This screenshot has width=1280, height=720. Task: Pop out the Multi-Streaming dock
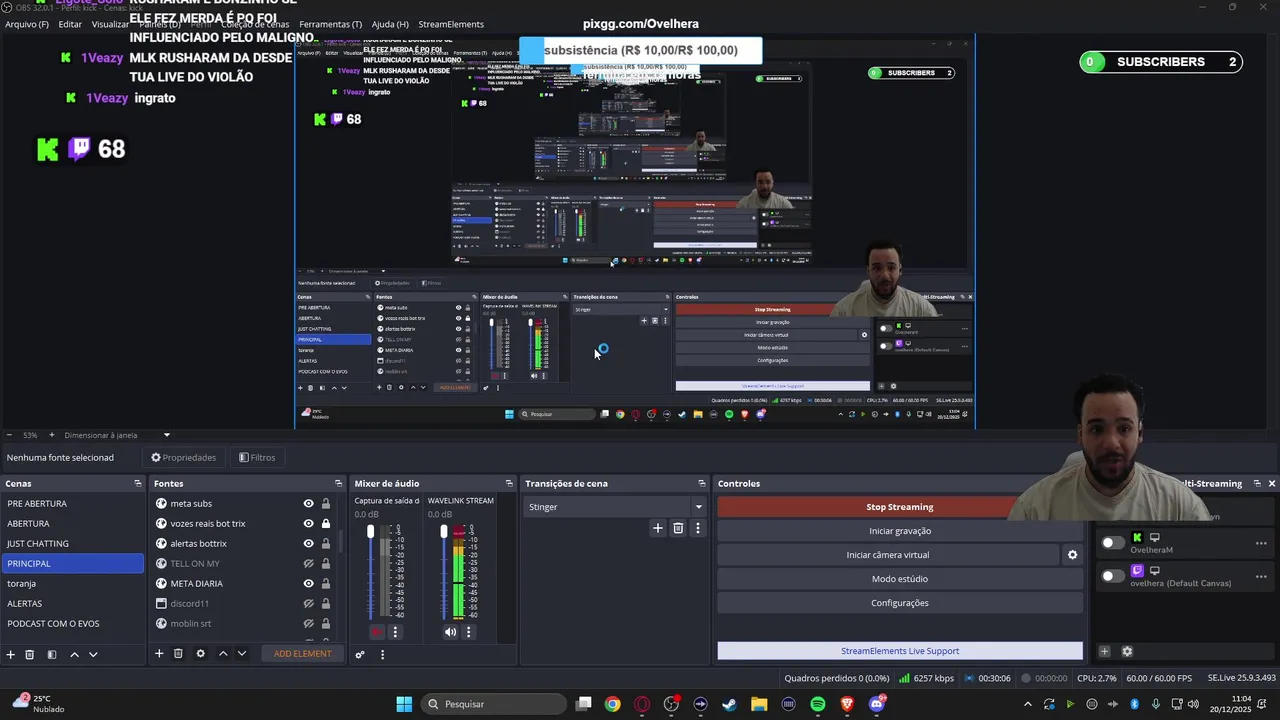pos(1257,484)
